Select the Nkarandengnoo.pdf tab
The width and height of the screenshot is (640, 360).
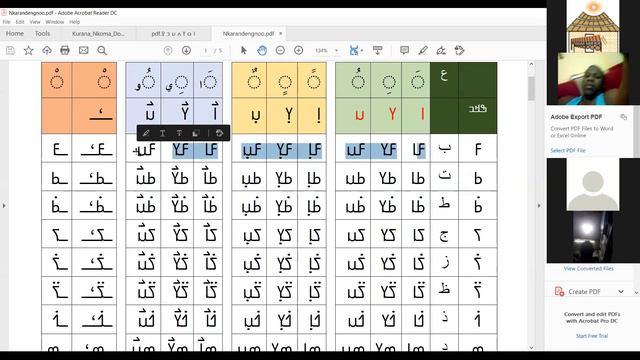click(248, 34)
